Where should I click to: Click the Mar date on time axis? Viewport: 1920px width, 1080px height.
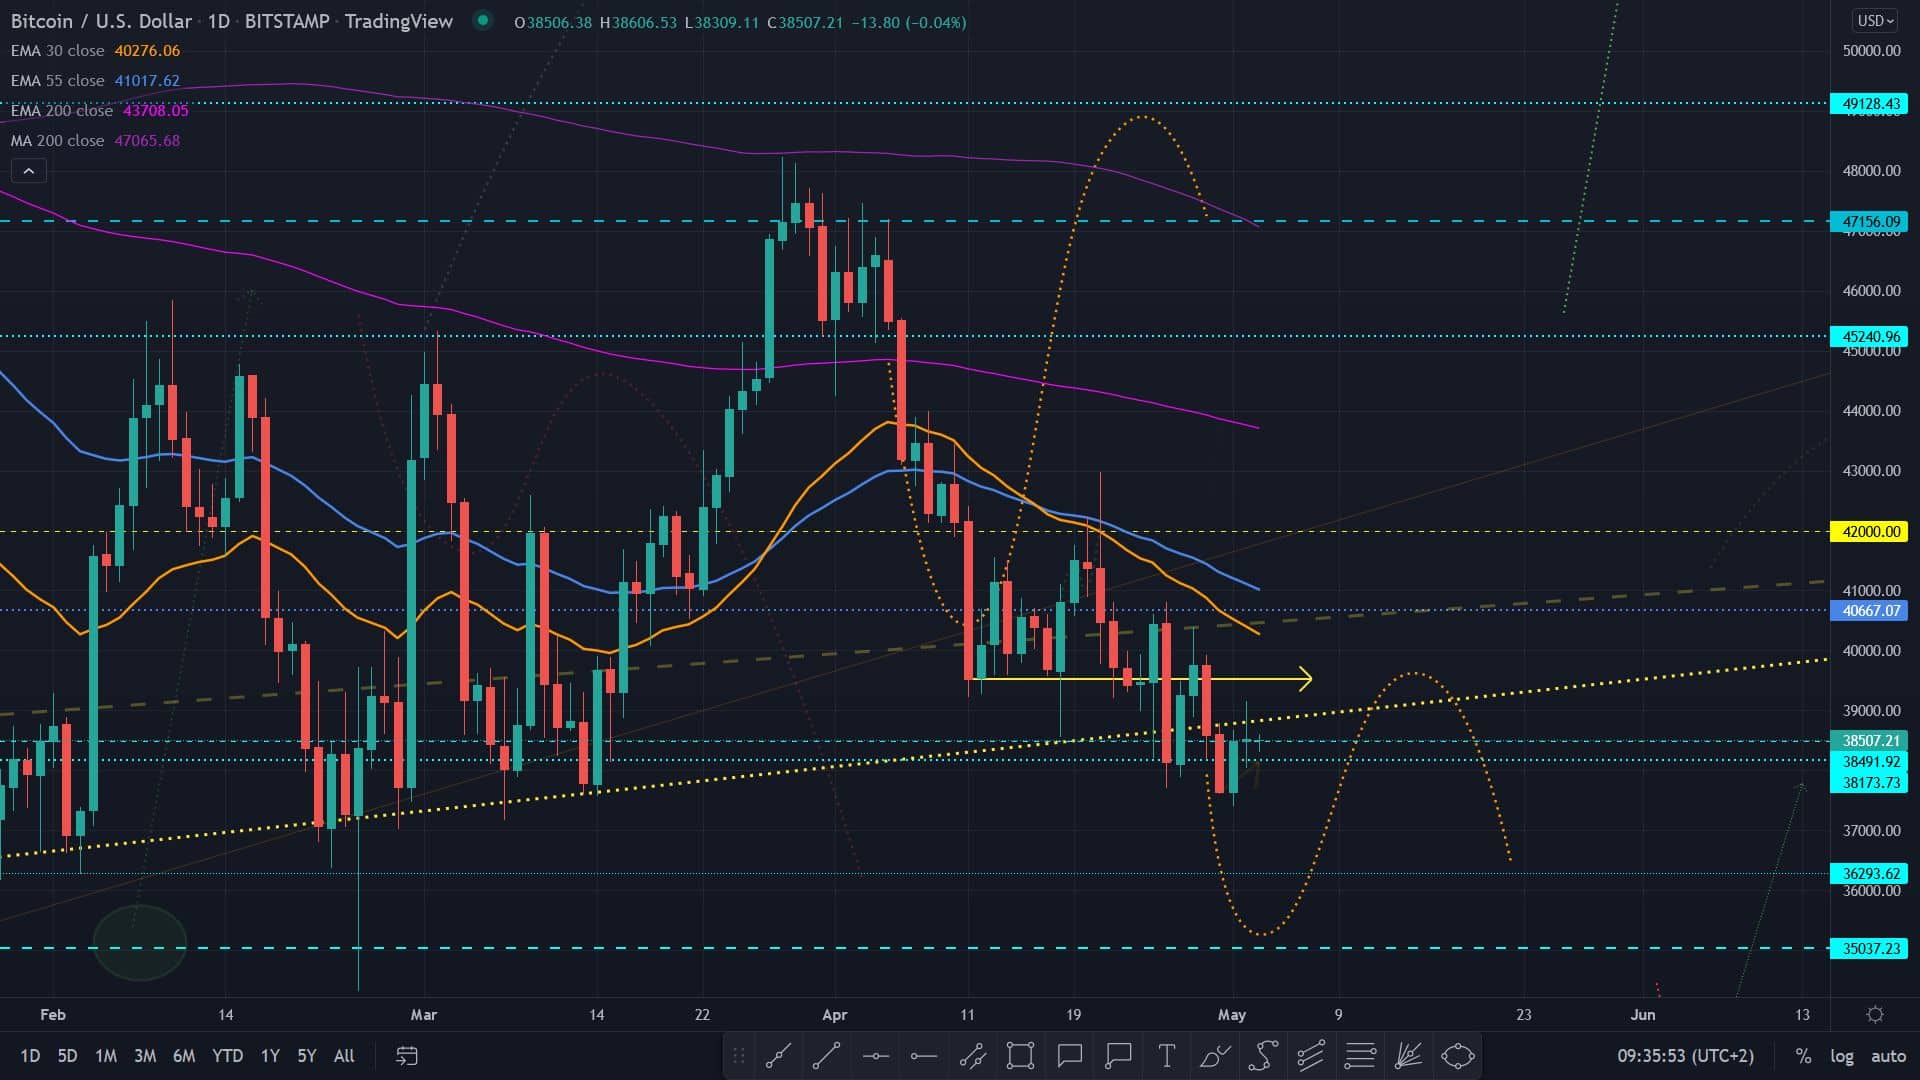[x=423, y=1015]
